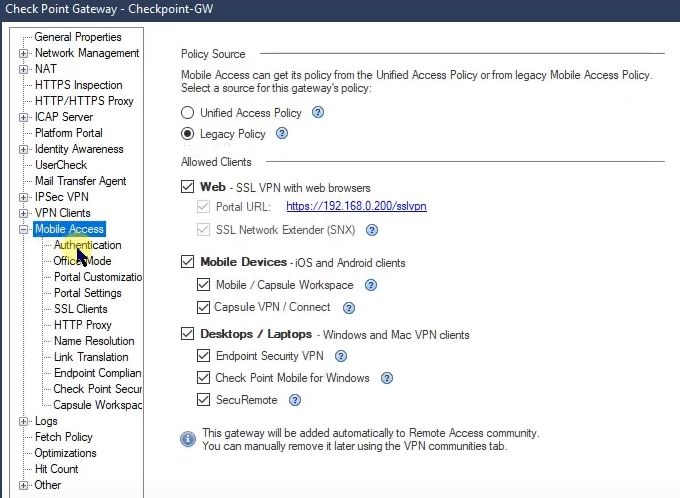
Task: Select General Properties in the tree
Action: pyautogui.click(x=78, y=37)
